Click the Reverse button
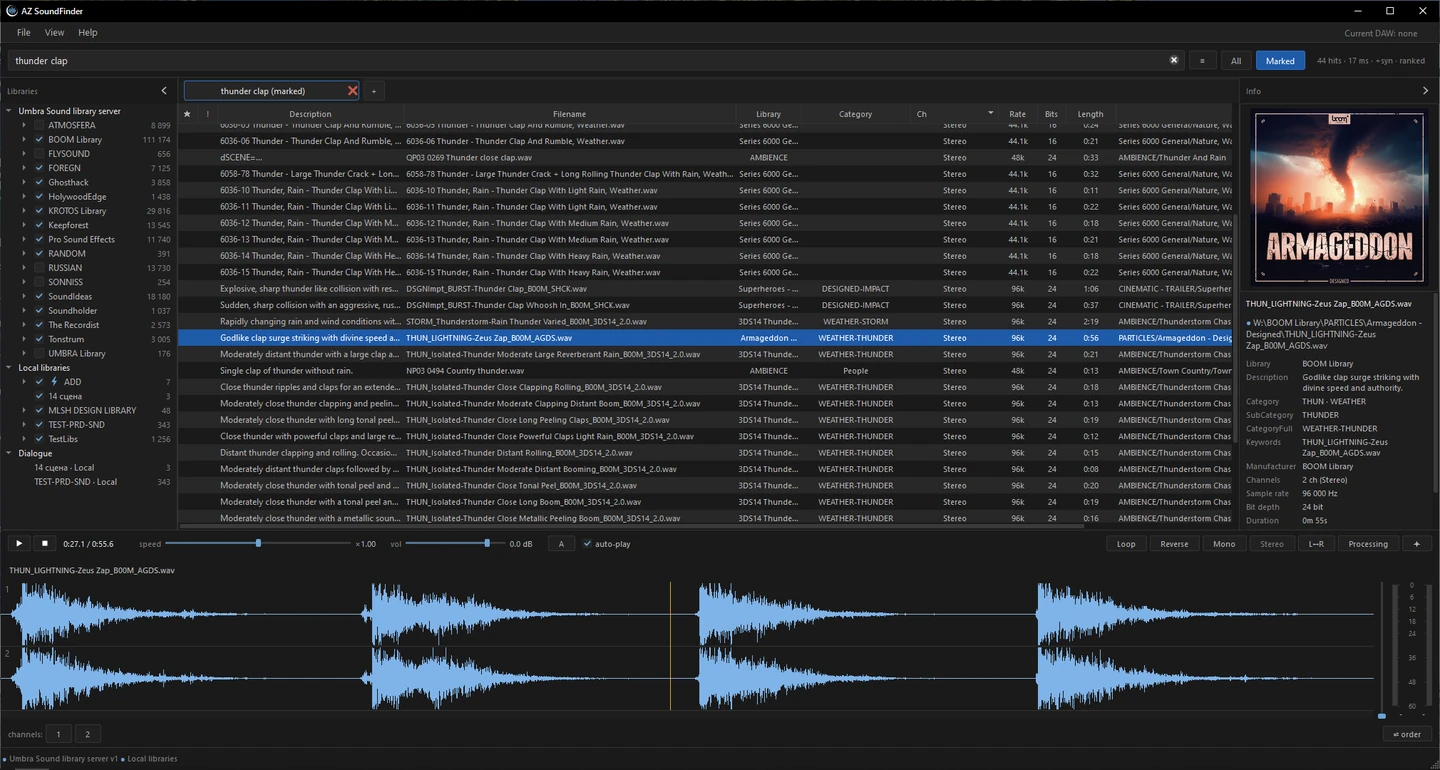Screen dimensions: 1440x770 click(x=1174, y=544)
